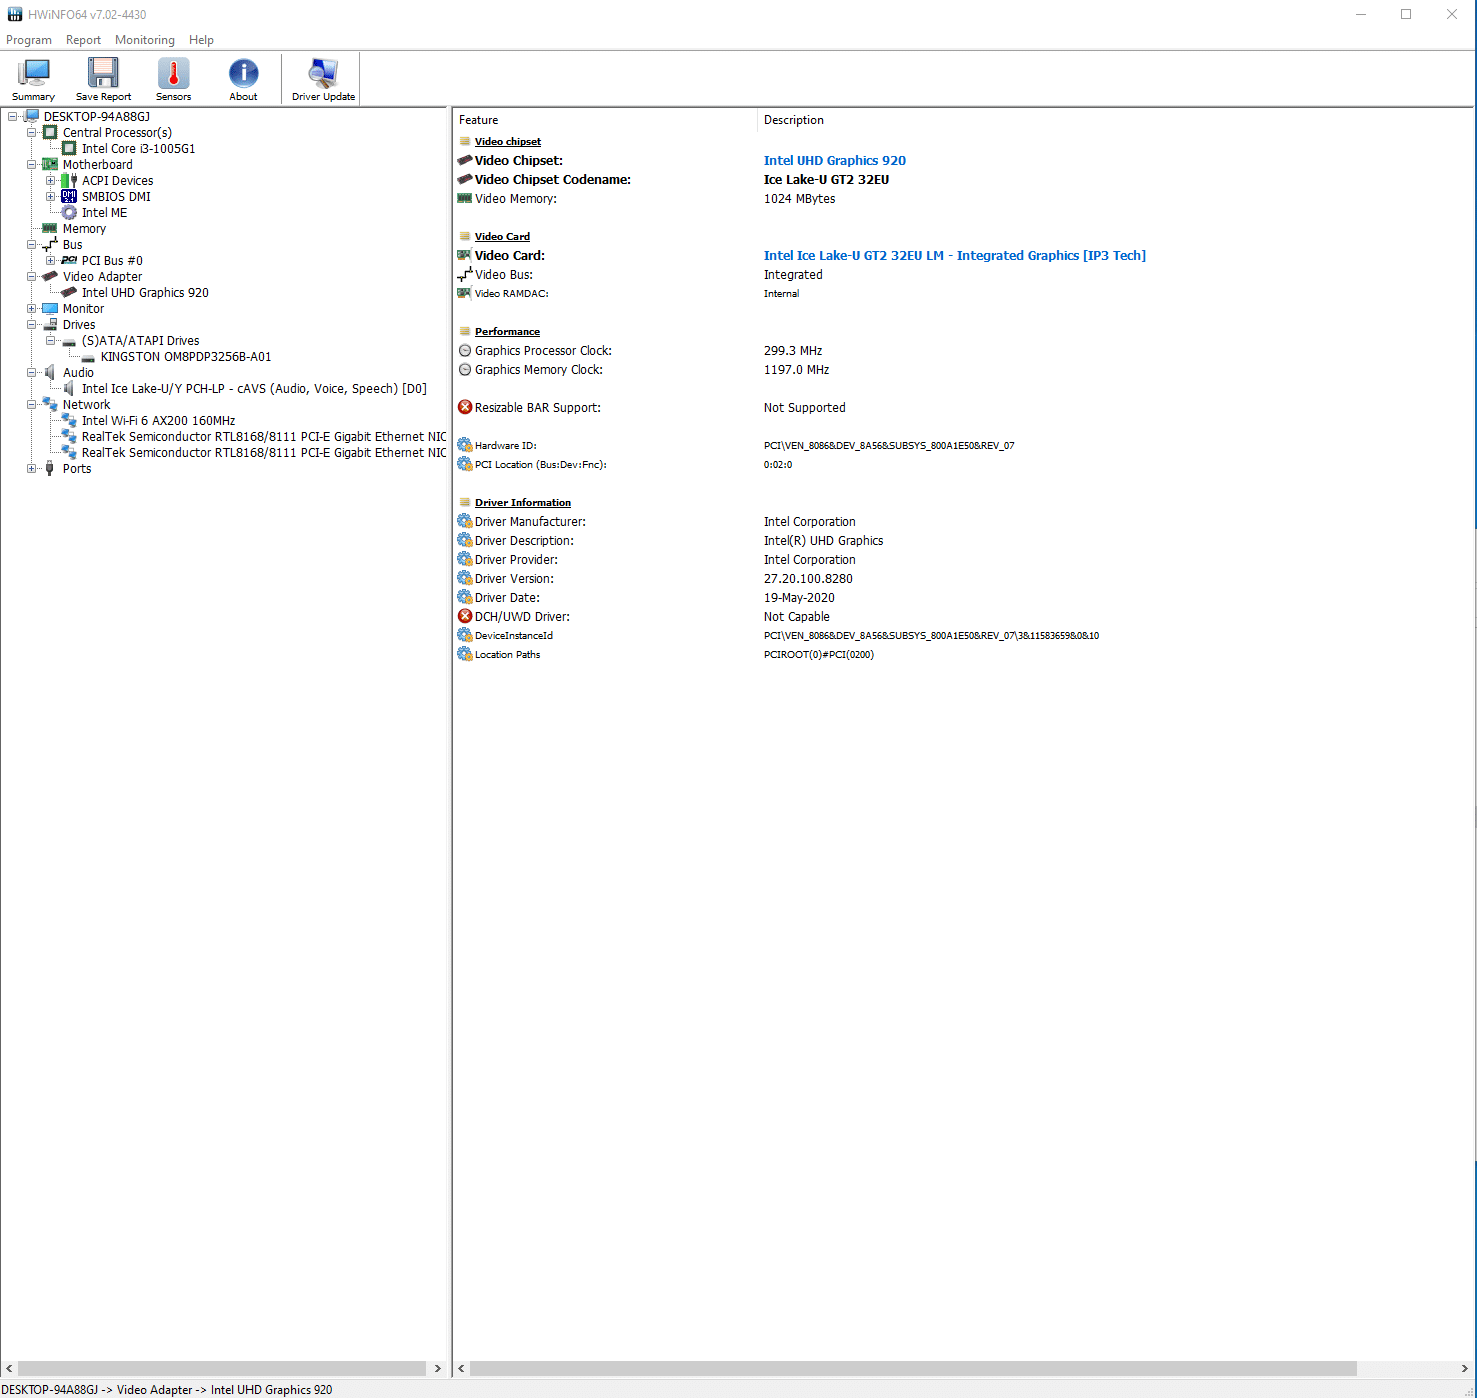
Task: Click the Ice Lake-U GT2 32EU codename value
Action: point(826,180)
